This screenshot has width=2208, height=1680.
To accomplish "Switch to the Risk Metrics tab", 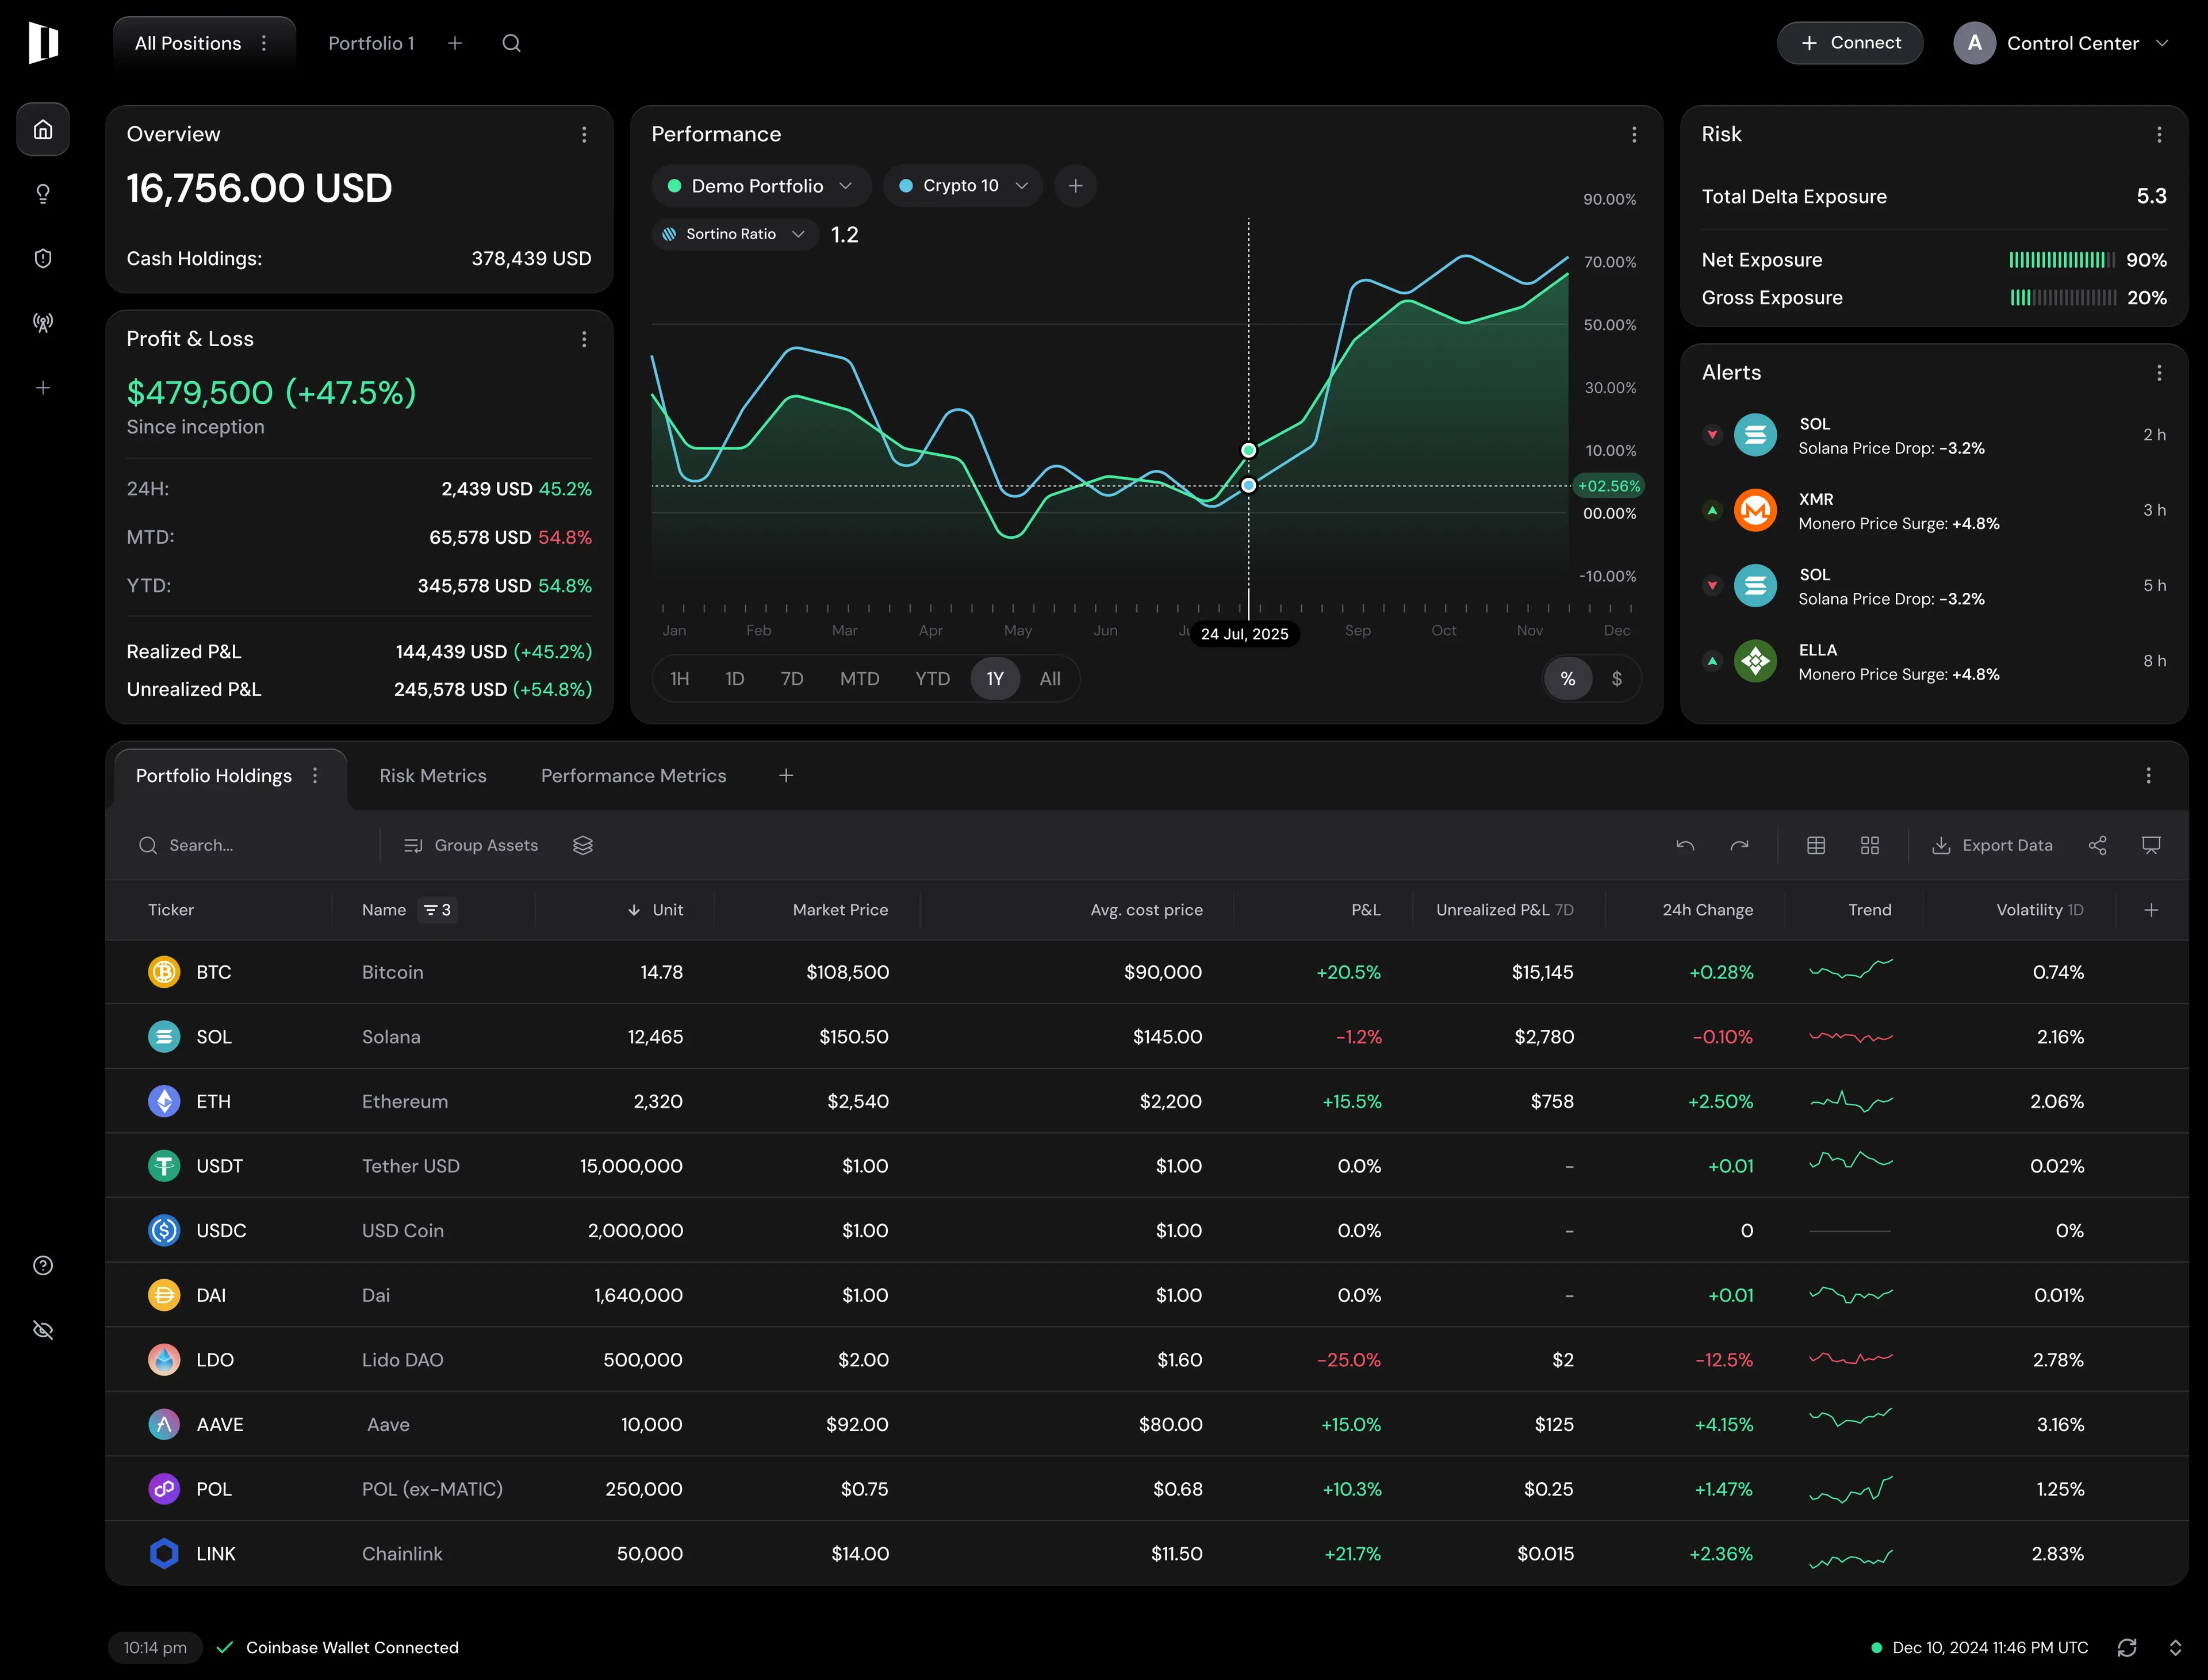I will (x=433, y=776).
